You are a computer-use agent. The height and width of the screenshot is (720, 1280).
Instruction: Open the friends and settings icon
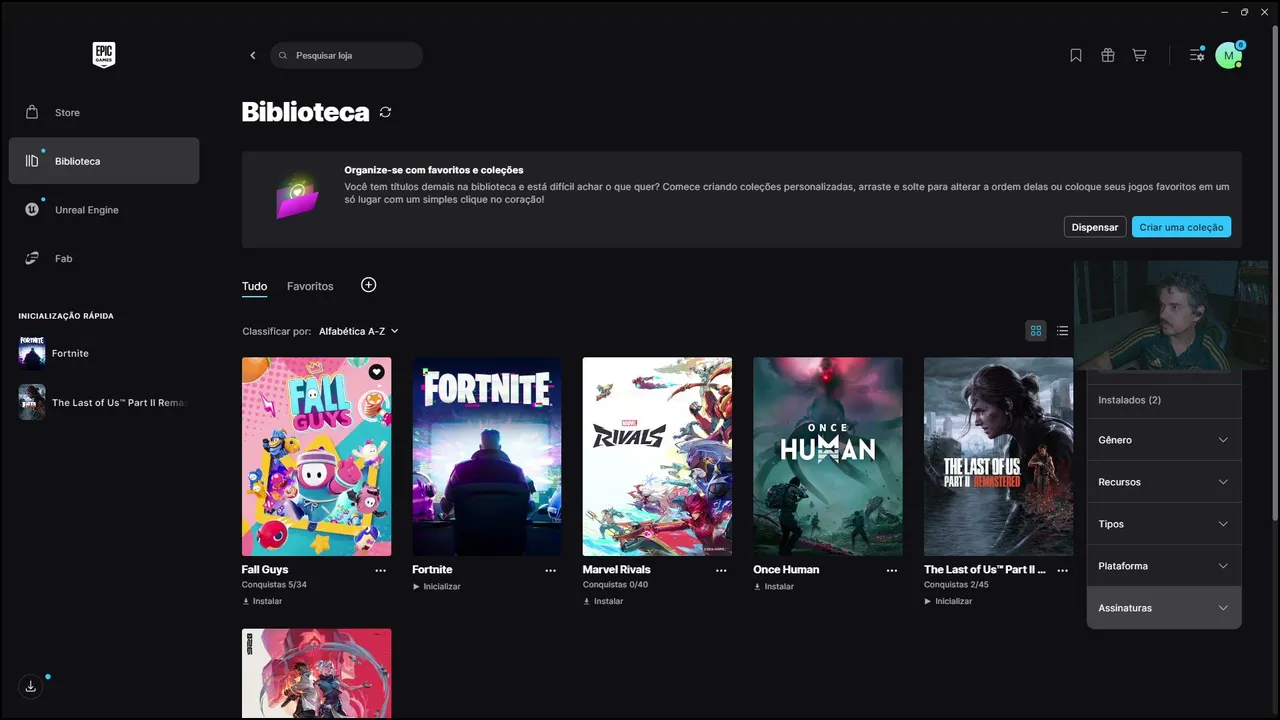1197,55
